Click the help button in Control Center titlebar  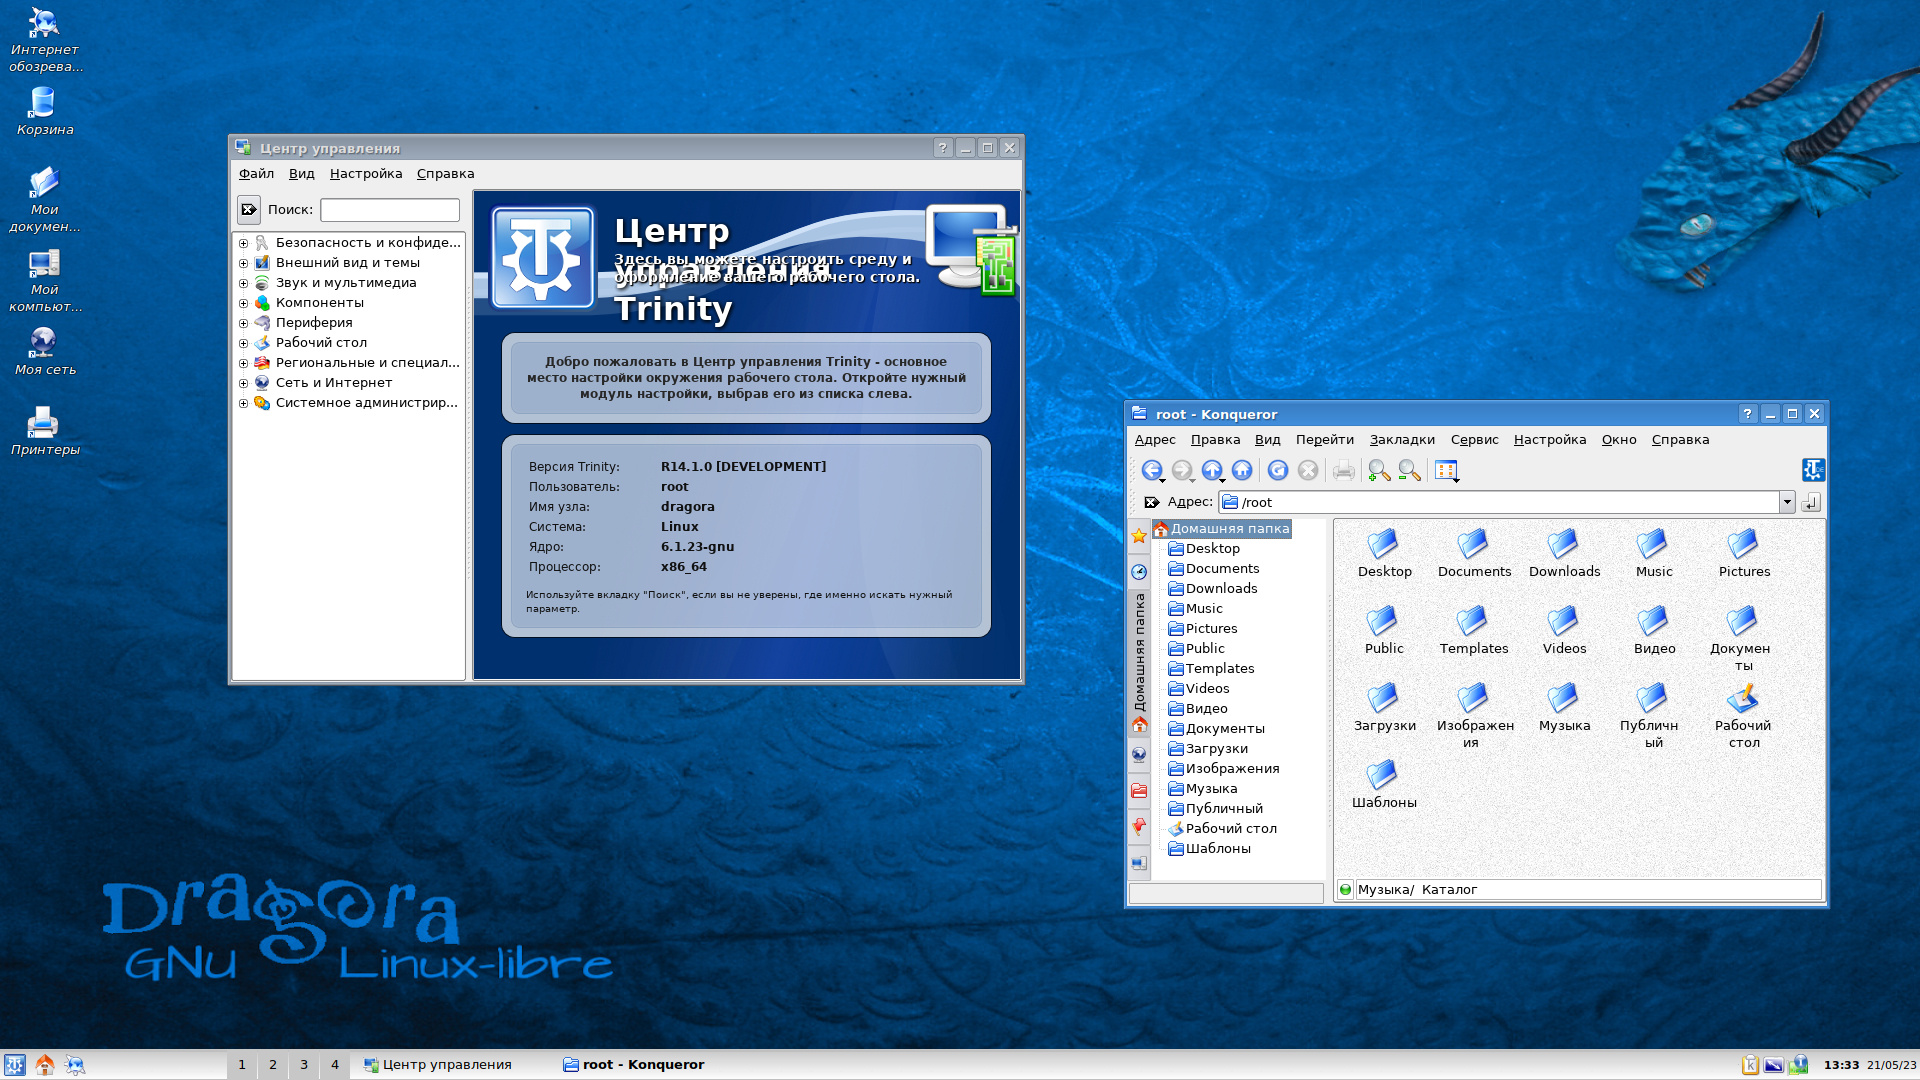(x=943, y=148)
